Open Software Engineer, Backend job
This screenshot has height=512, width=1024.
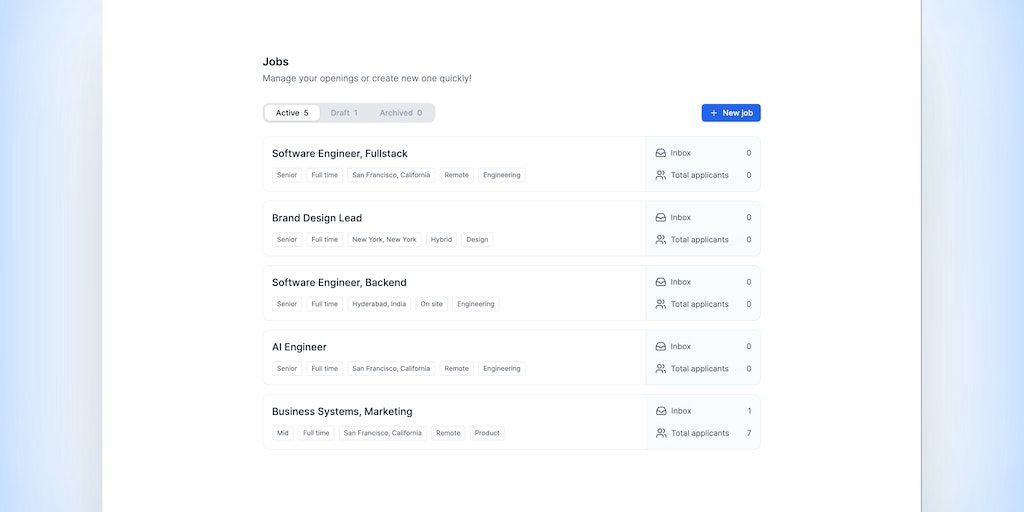pos(339,282)
